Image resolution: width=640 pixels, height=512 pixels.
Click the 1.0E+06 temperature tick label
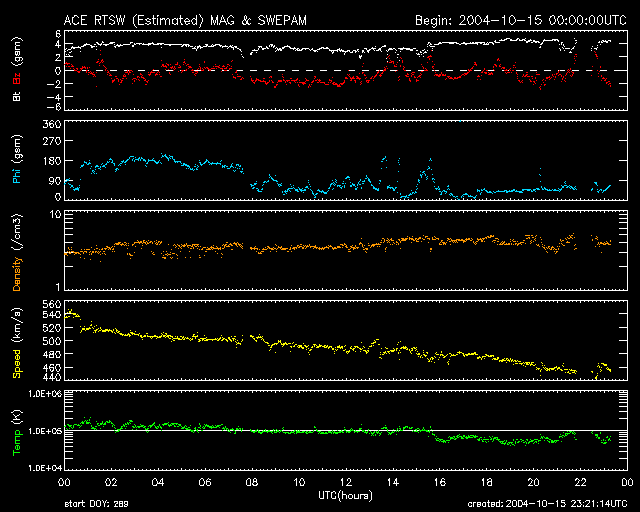pos(45,394)
